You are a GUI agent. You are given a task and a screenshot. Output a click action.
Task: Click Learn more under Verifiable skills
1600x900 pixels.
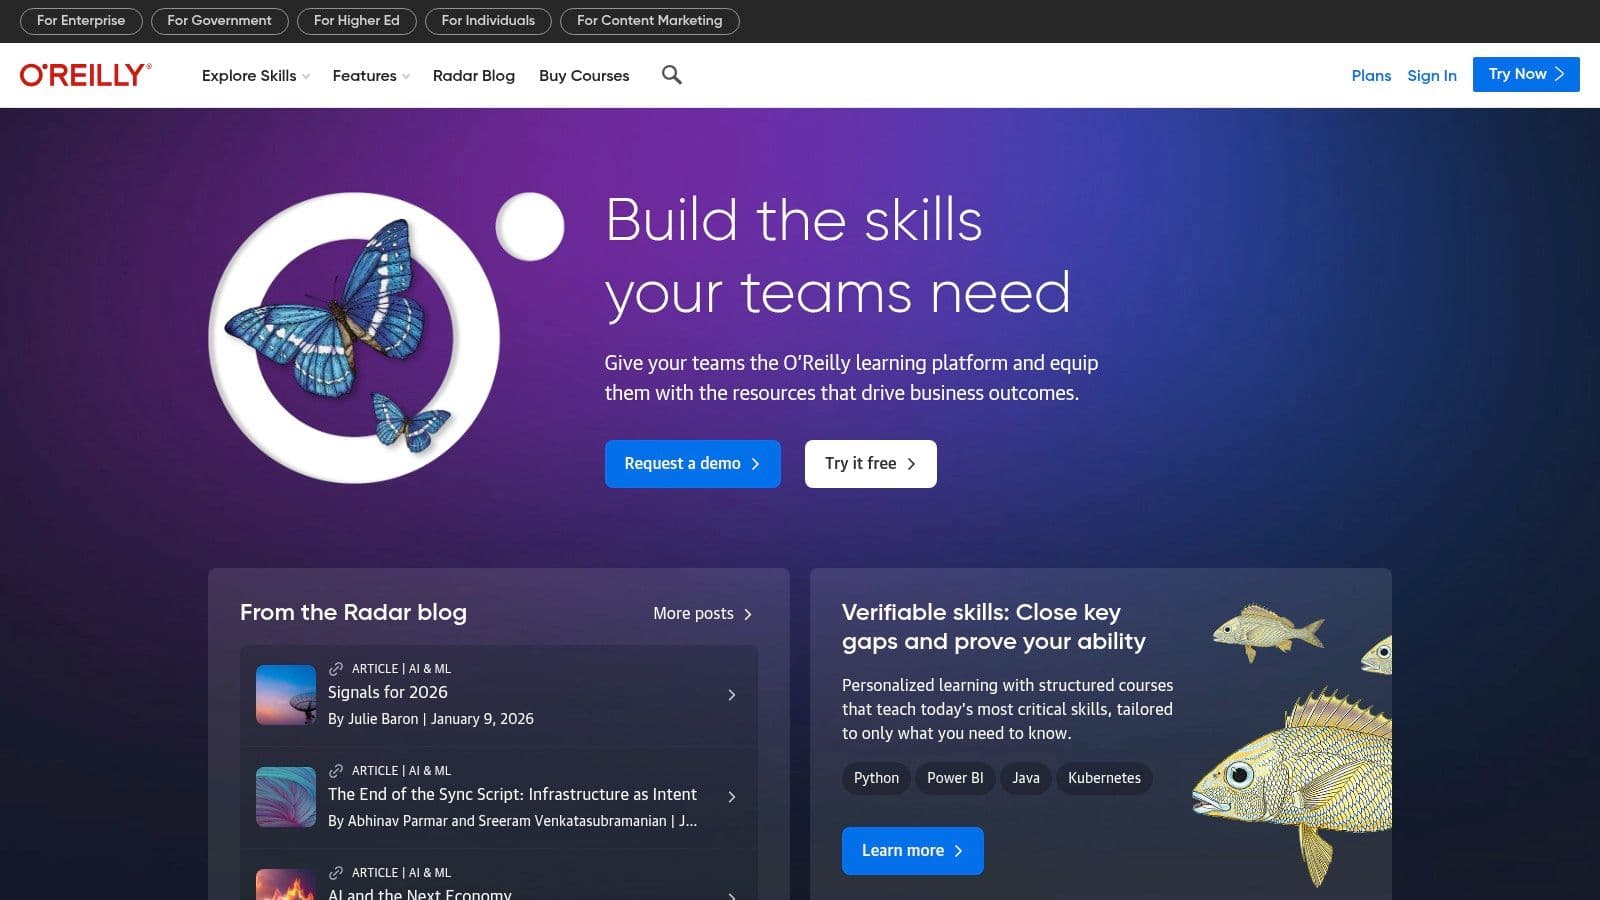(x=913, y=851)
